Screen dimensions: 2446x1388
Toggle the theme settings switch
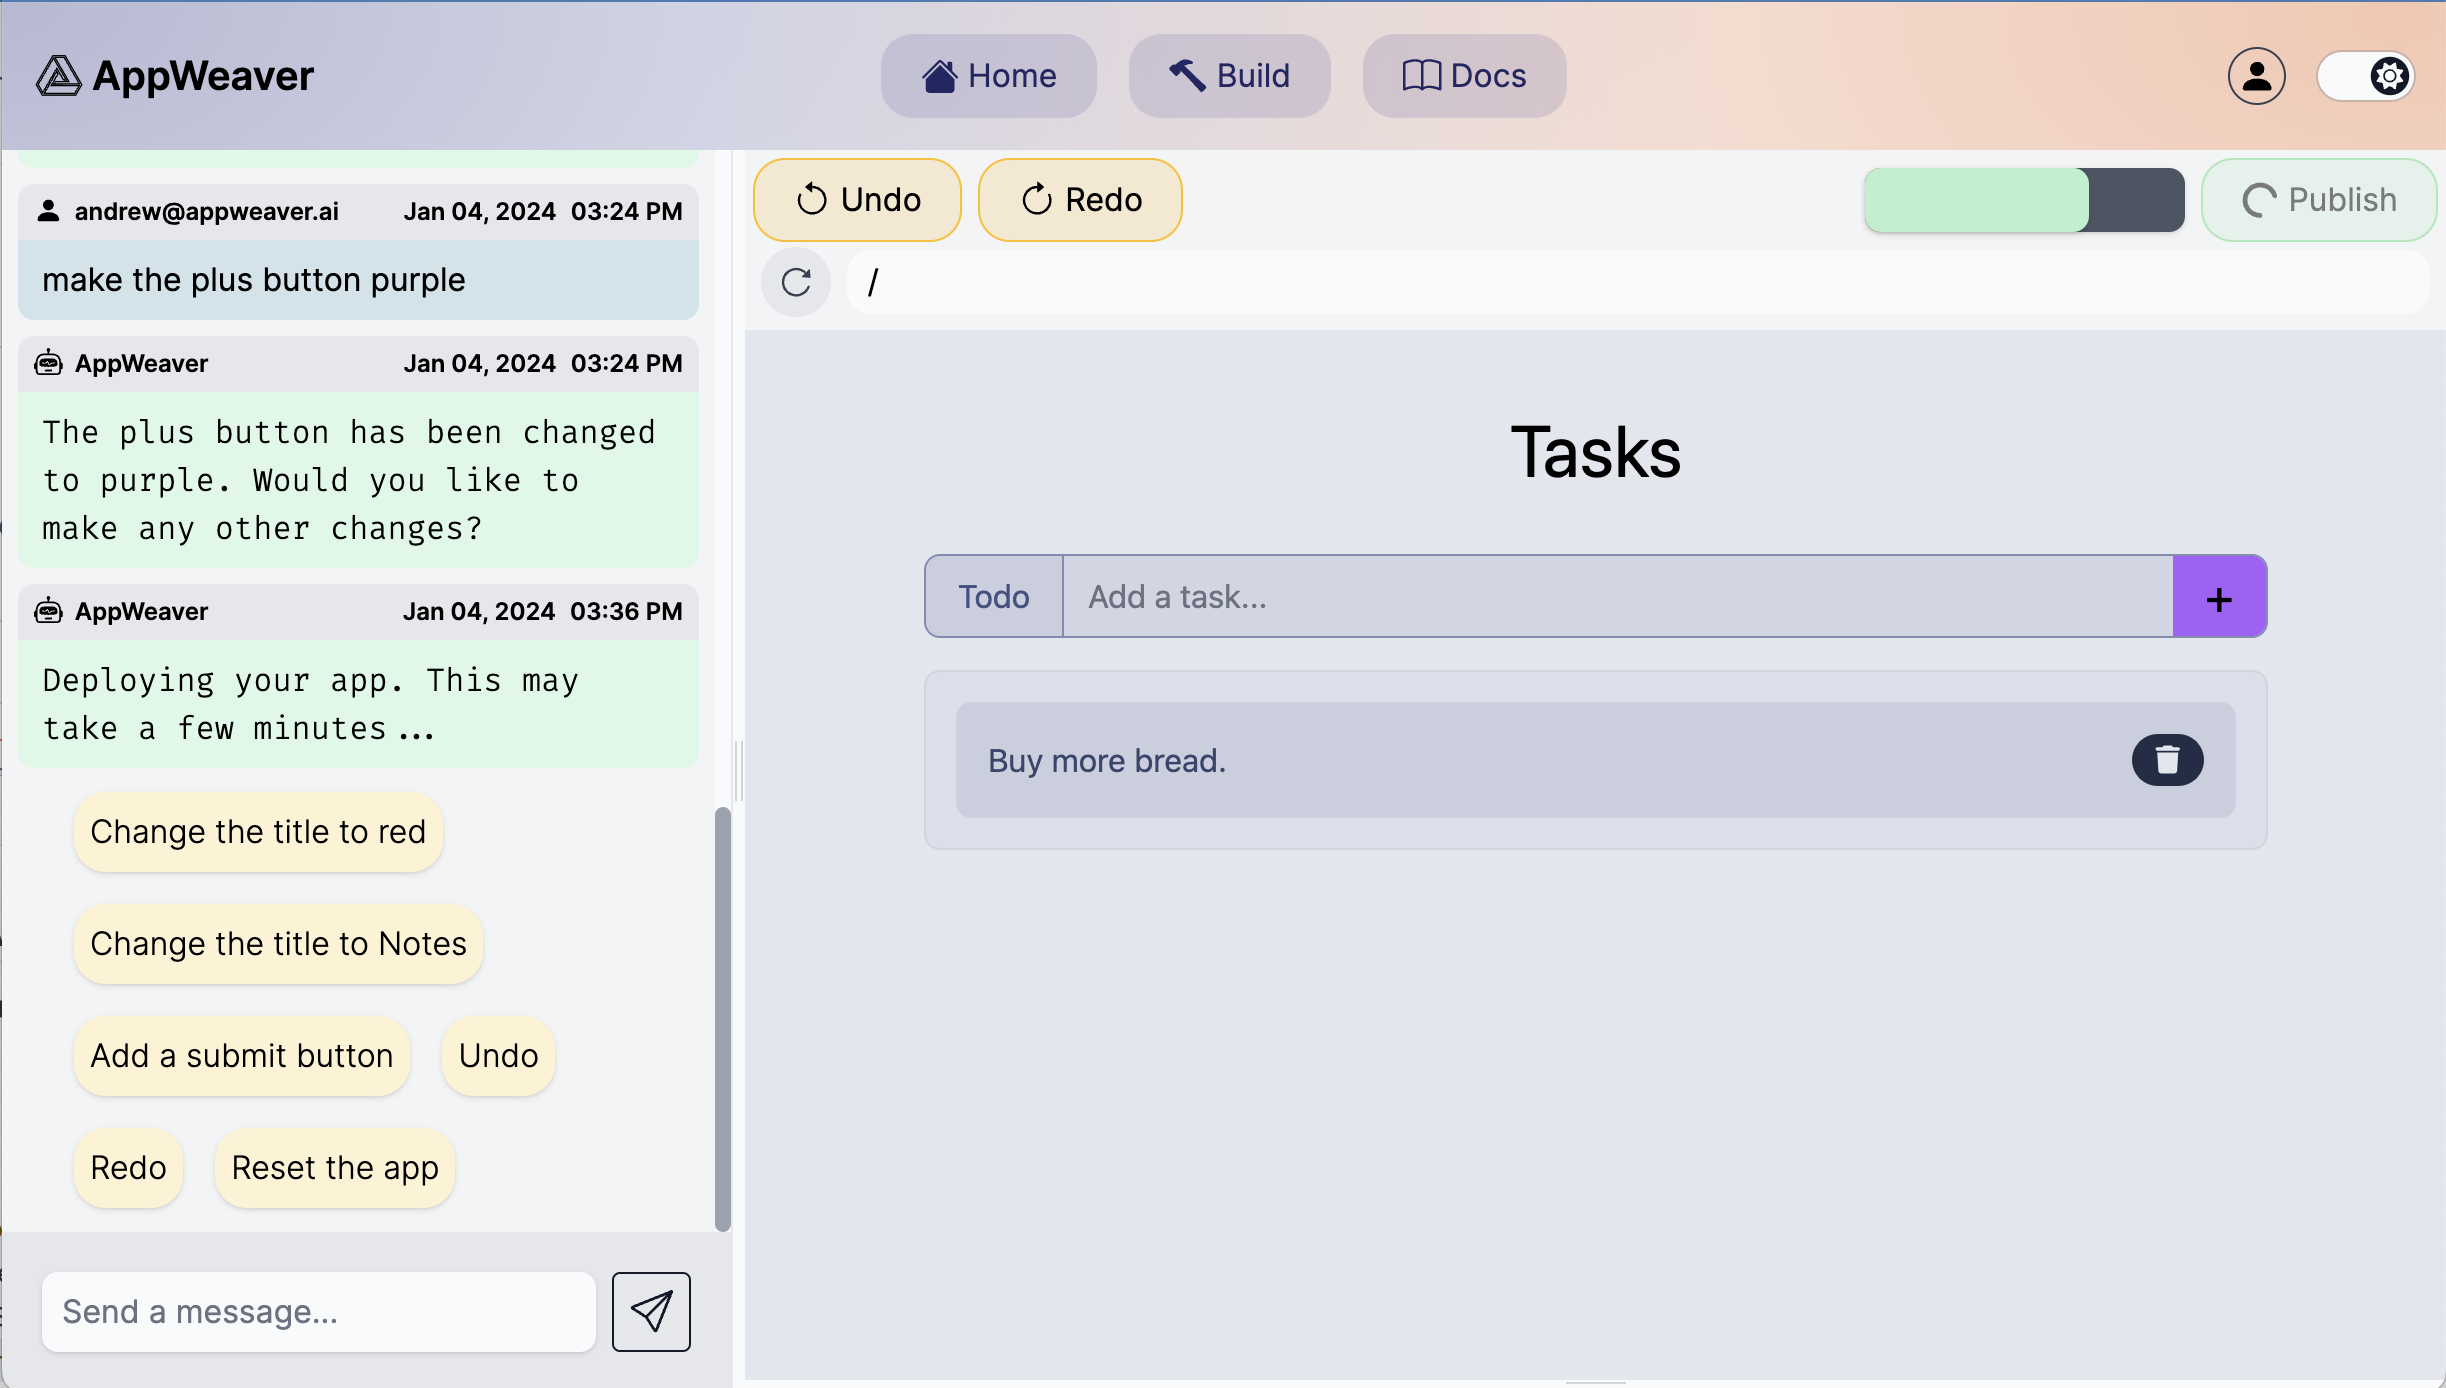pos(2366,76)
